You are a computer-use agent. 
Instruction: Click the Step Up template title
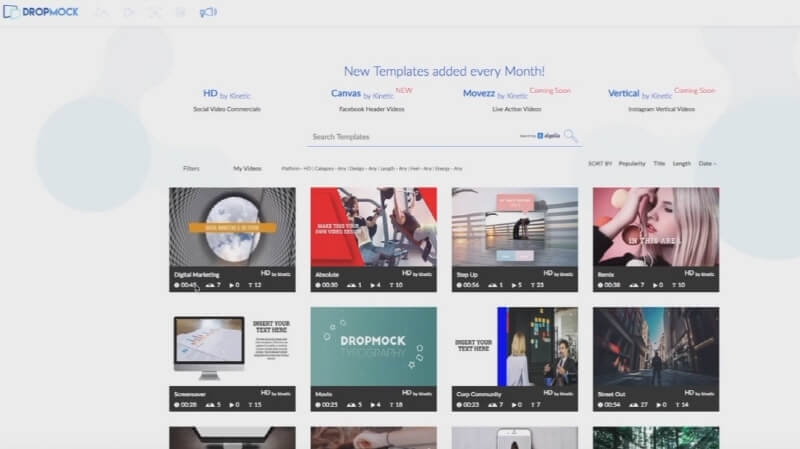(467, 275)
